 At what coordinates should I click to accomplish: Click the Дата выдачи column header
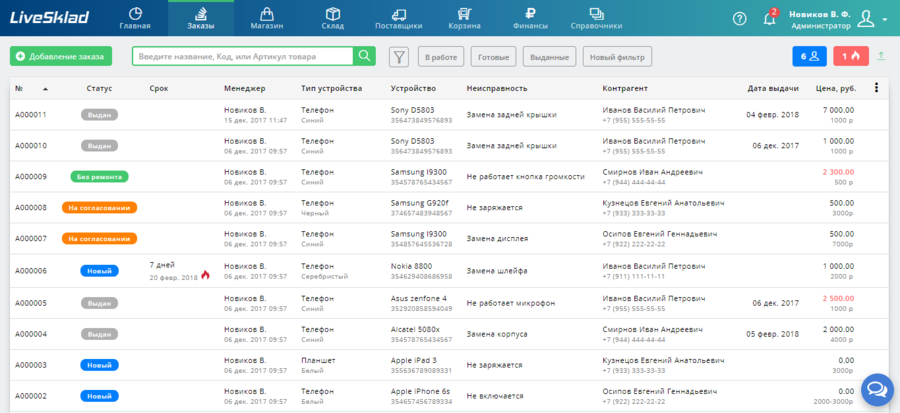coord(773,88)
